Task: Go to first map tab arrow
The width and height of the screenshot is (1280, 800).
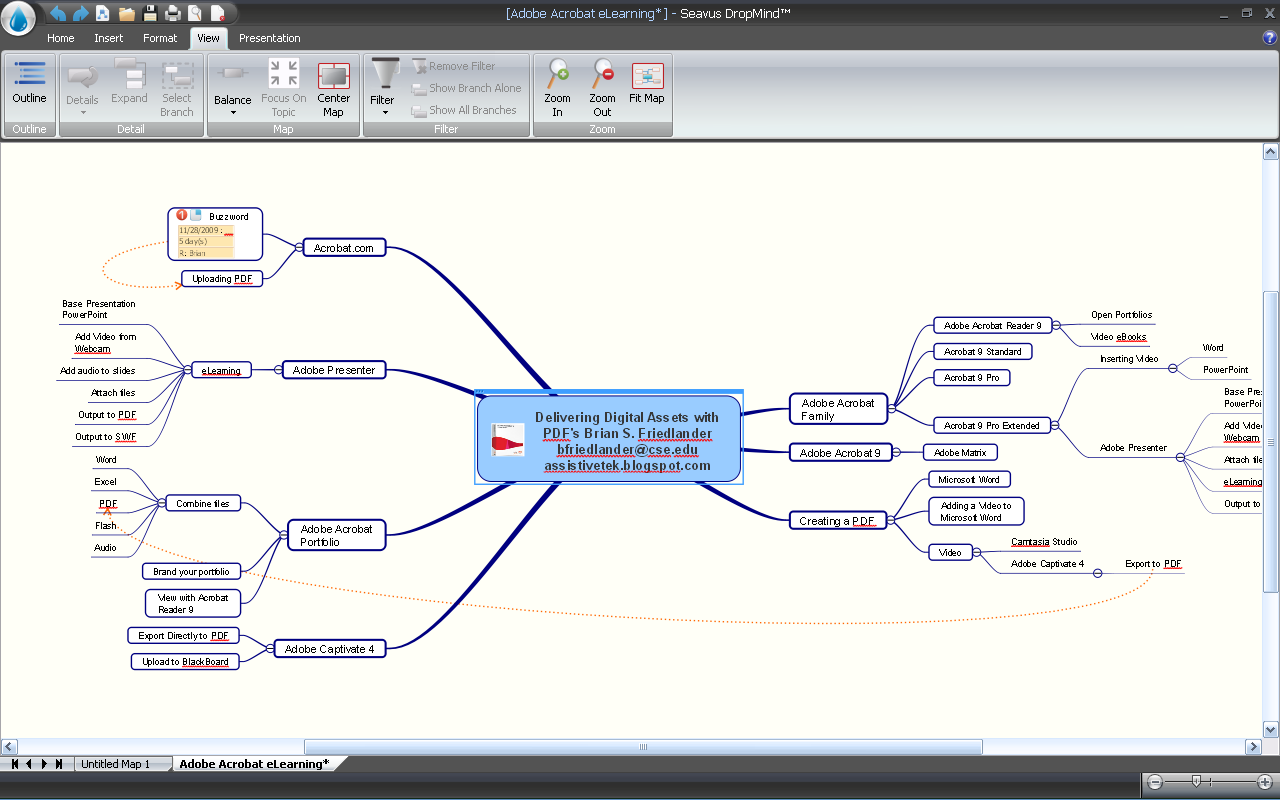Action: (15, 764)
